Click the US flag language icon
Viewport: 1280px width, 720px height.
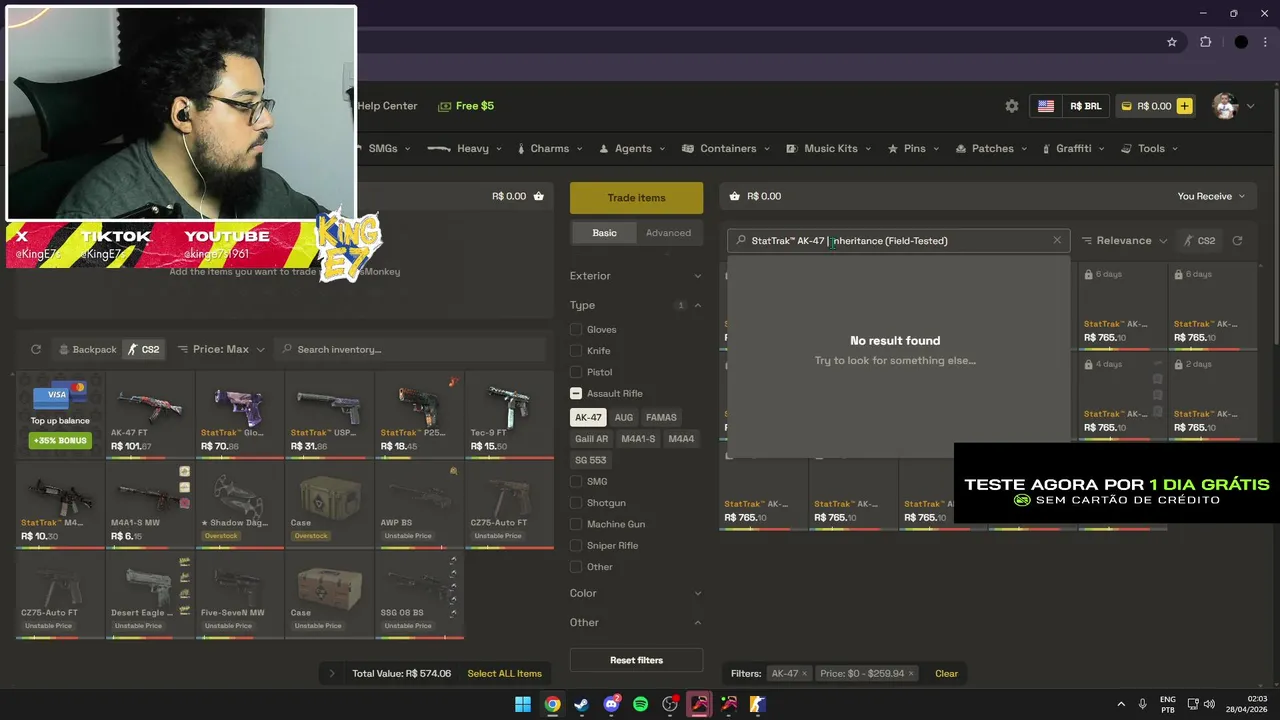tap(1046, 106)
